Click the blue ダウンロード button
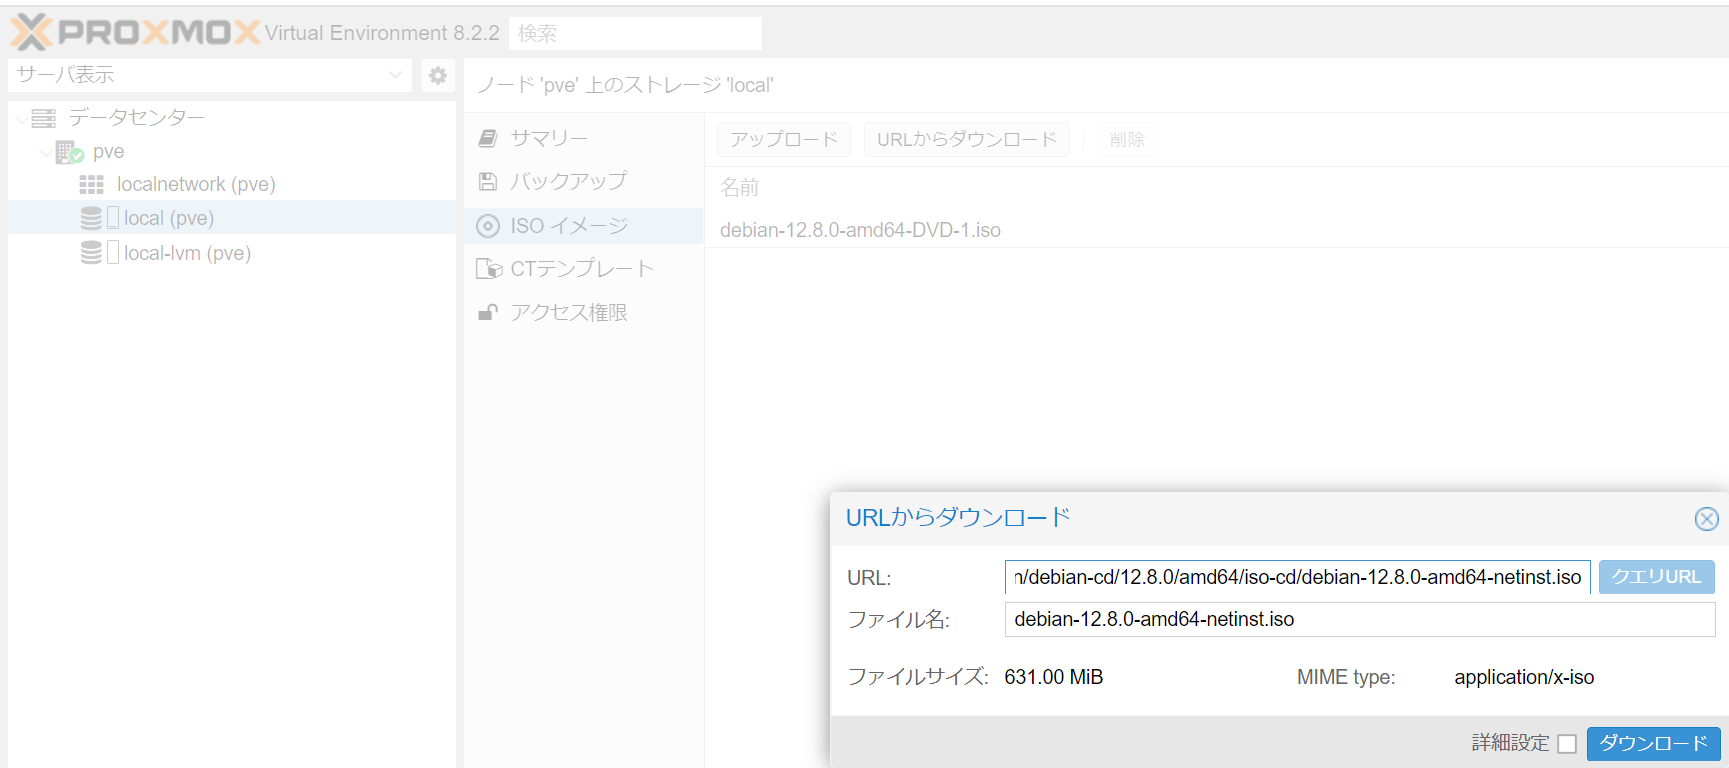1729x768 pixels. click(x=1654, y=744)
